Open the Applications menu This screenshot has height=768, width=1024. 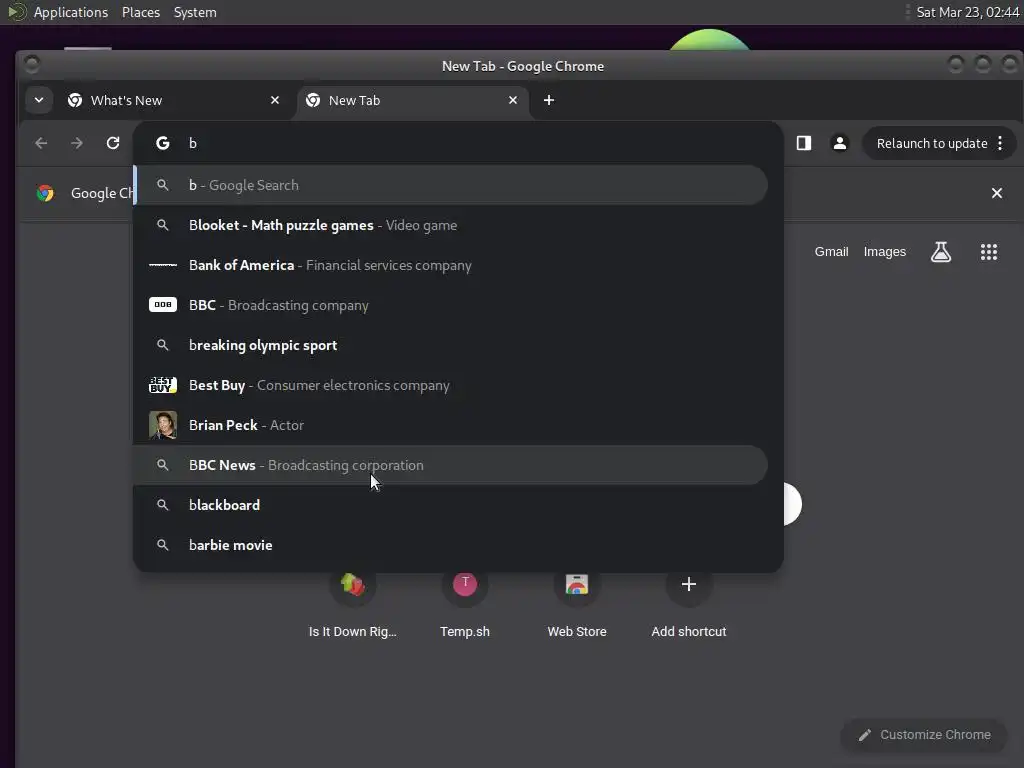point(71,12)
